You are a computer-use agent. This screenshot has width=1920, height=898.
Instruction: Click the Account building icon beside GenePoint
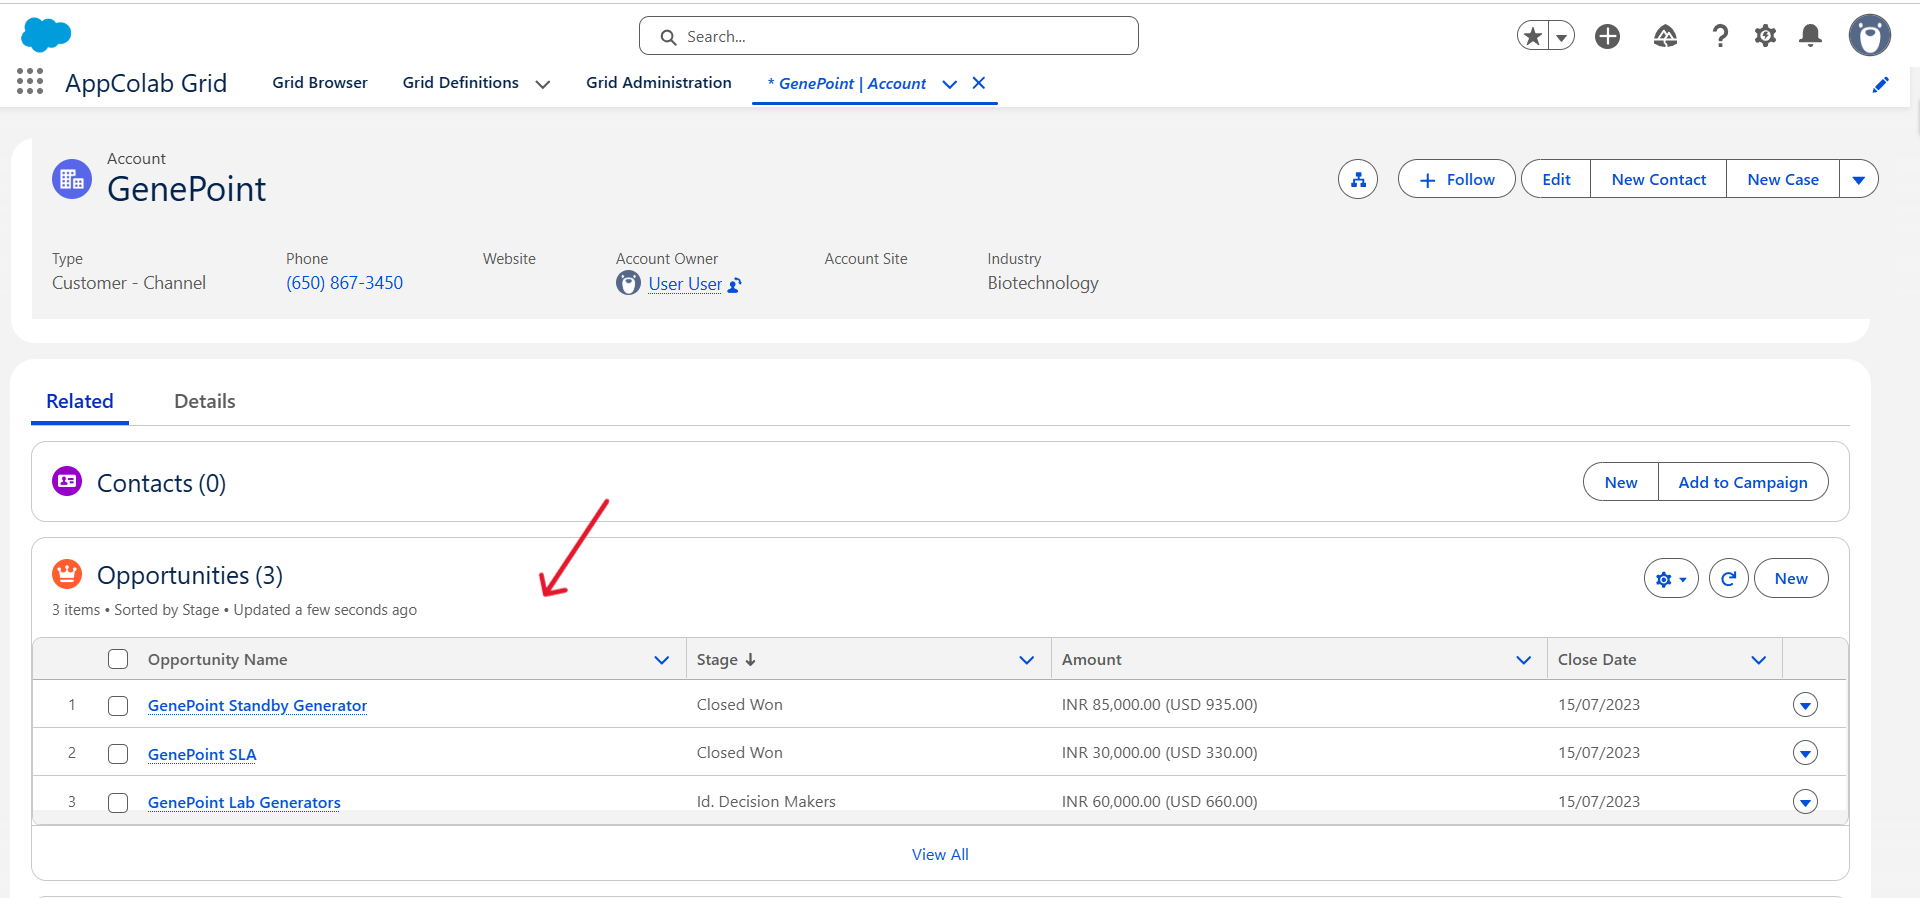click(x=72, y=179)
